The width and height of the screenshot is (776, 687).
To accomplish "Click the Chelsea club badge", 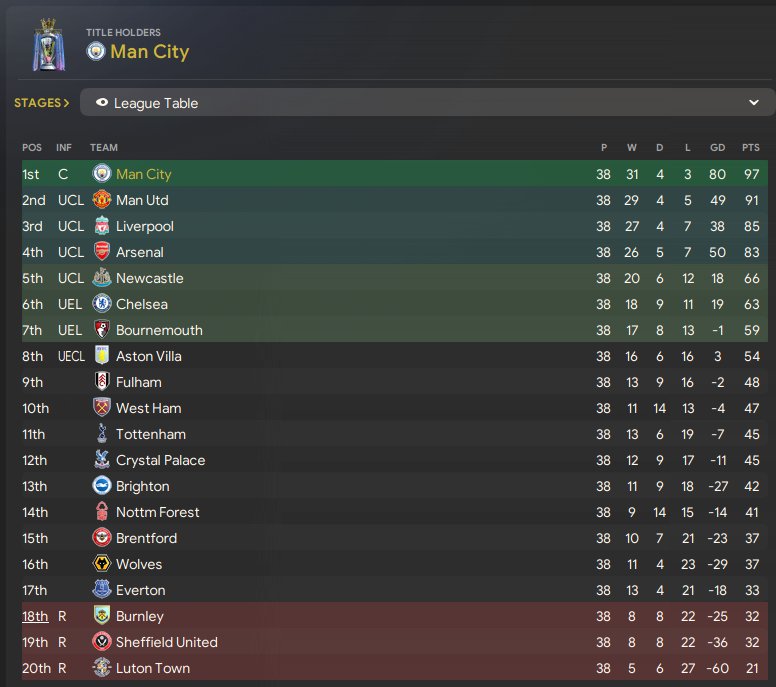I will (102, 304).
